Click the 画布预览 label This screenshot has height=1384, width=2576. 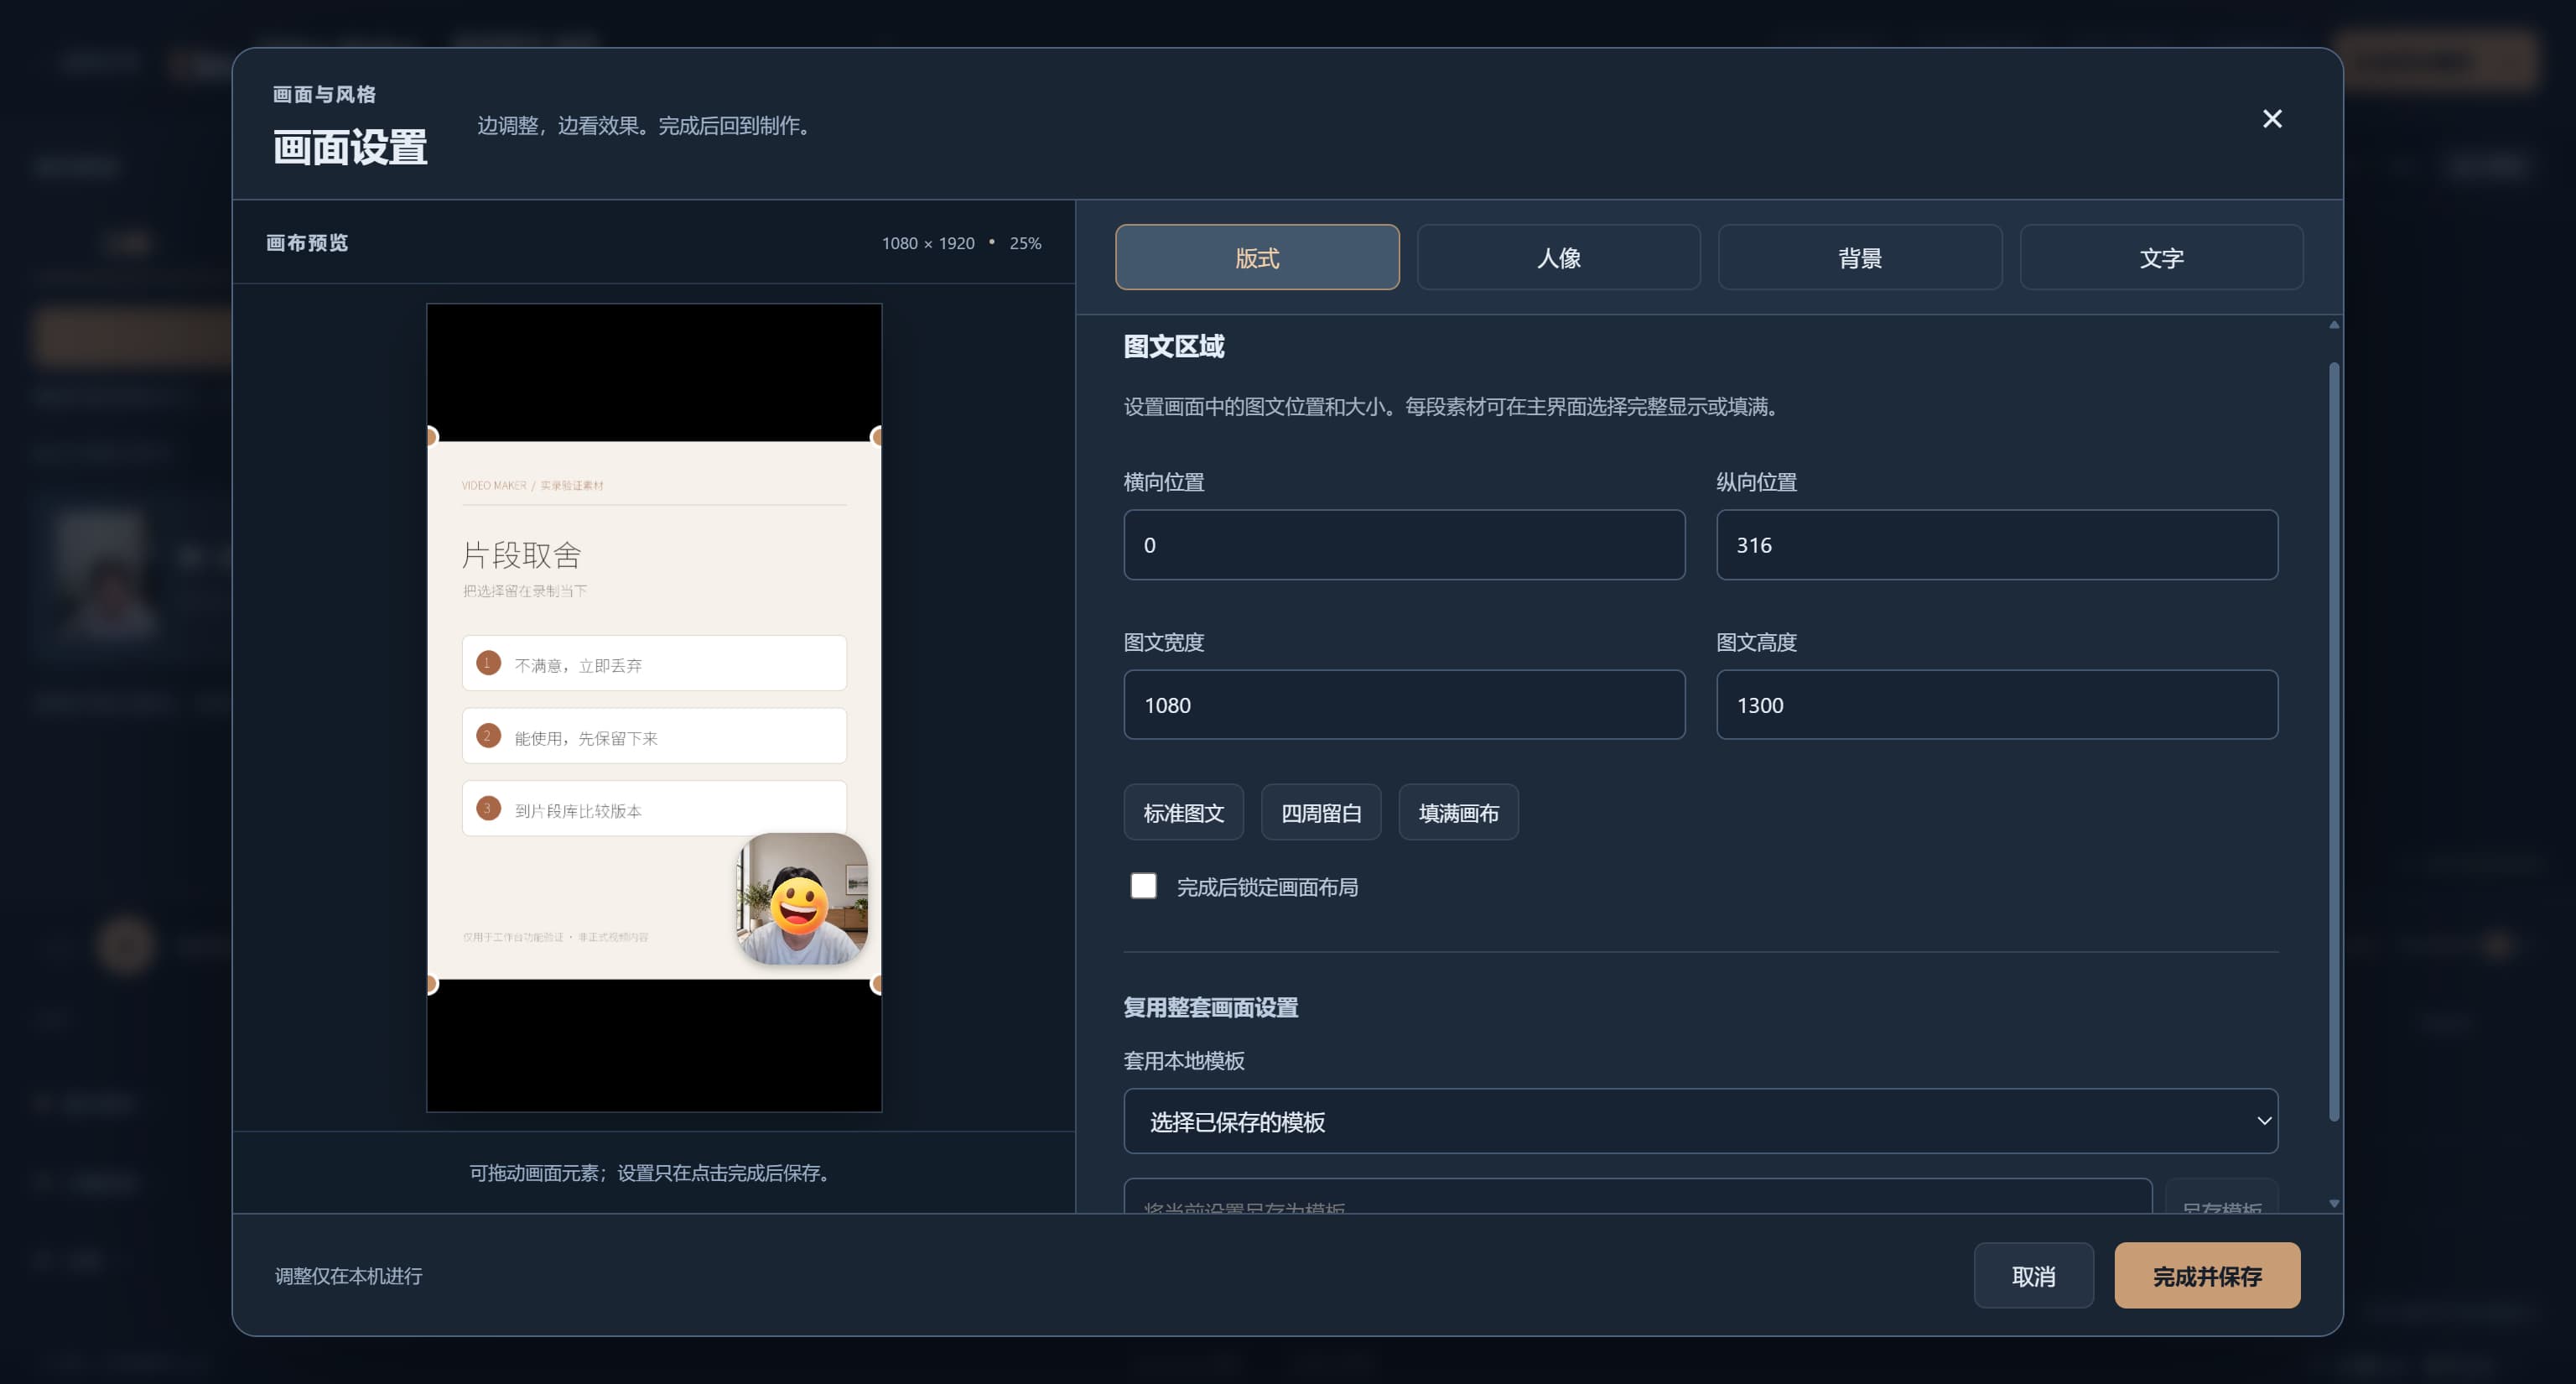pos(307,243)
